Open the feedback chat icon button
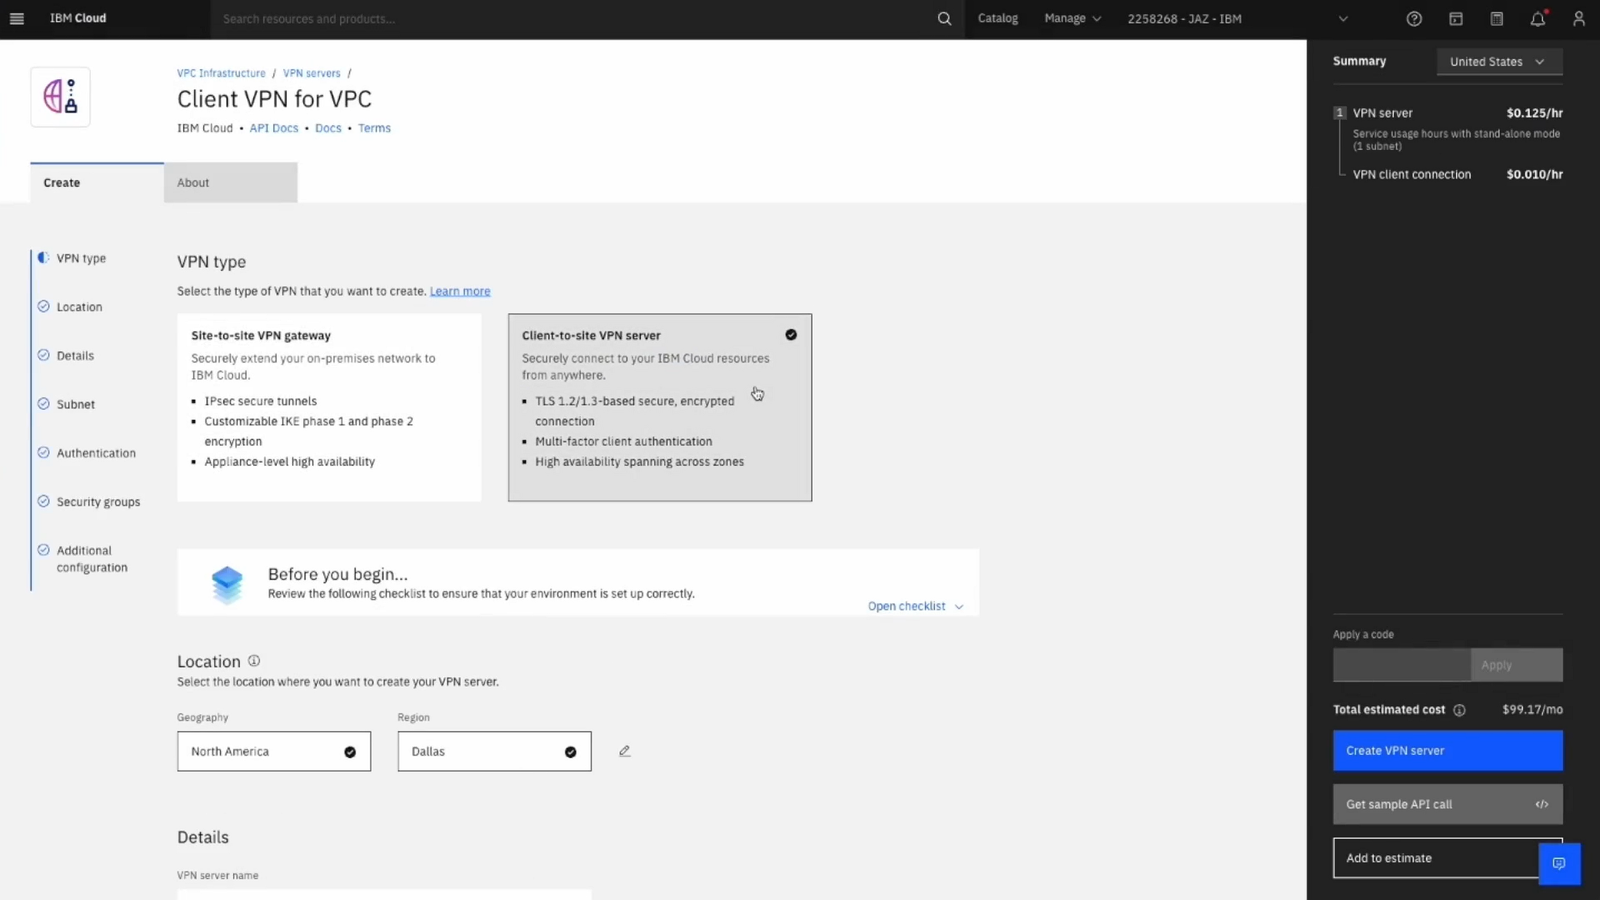The image size is (1600, 900). pos(1559,863)
